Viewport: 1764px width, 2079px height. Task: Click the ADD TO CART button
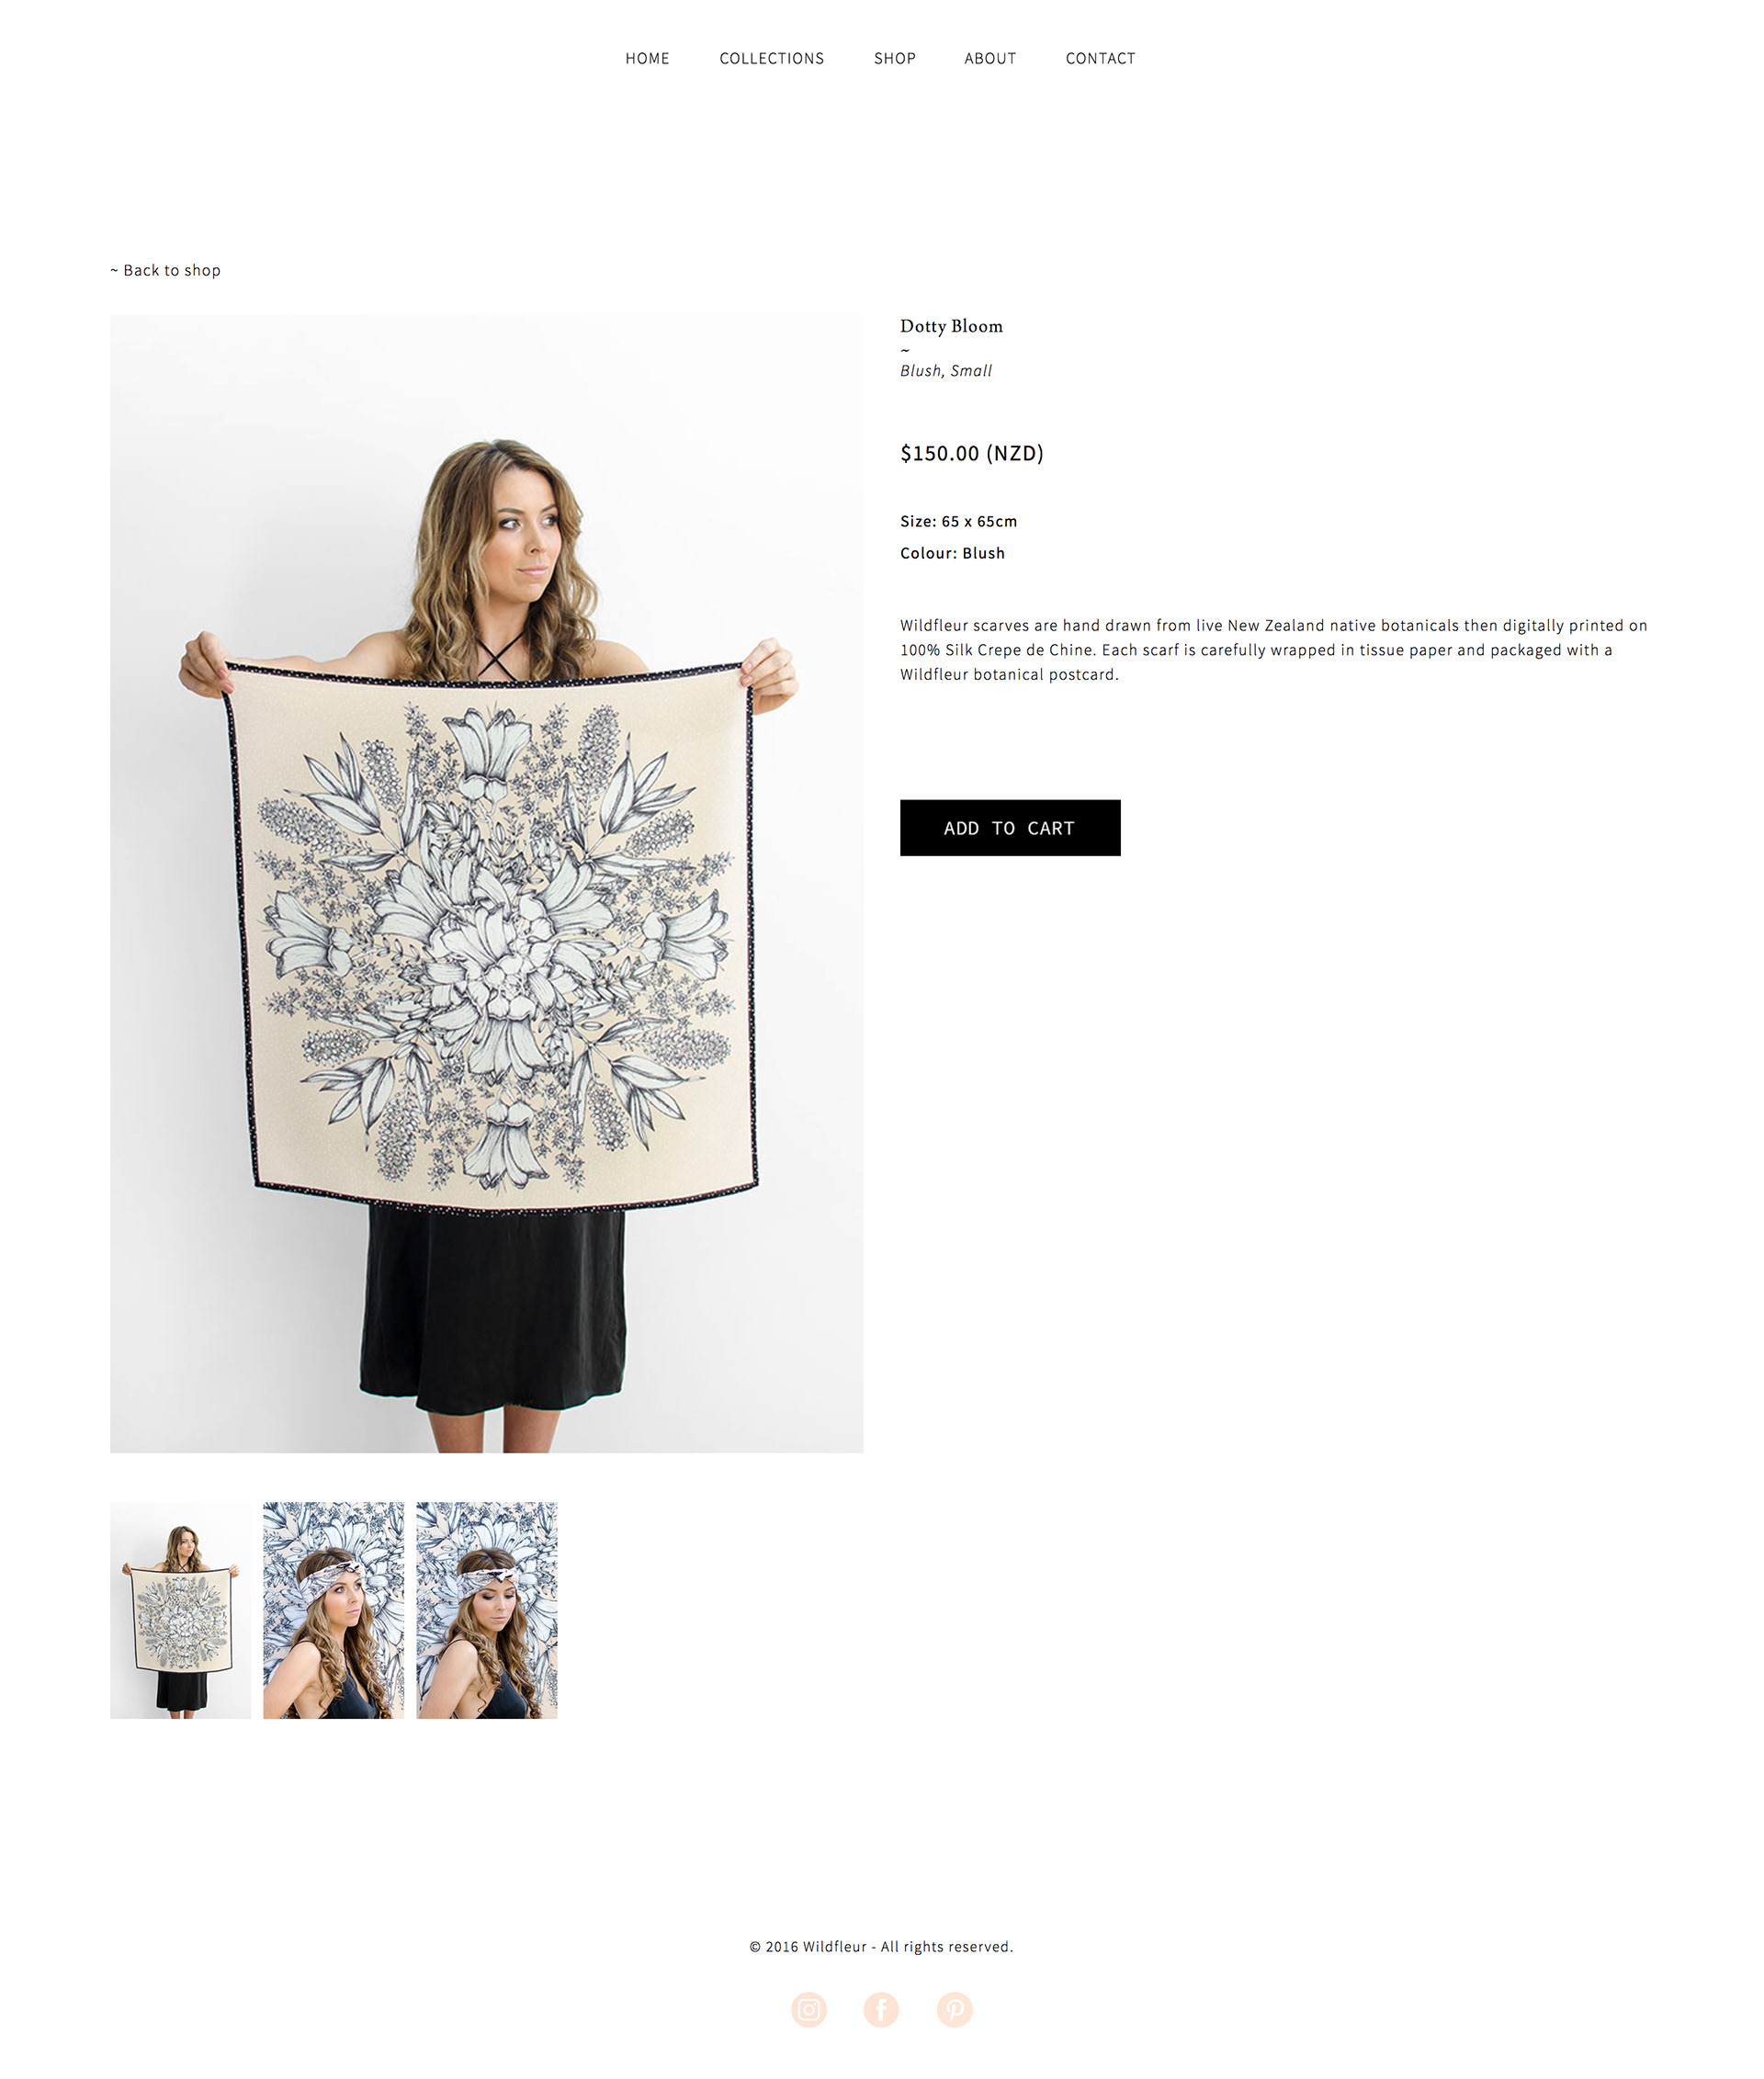[x=1010, y=827]
